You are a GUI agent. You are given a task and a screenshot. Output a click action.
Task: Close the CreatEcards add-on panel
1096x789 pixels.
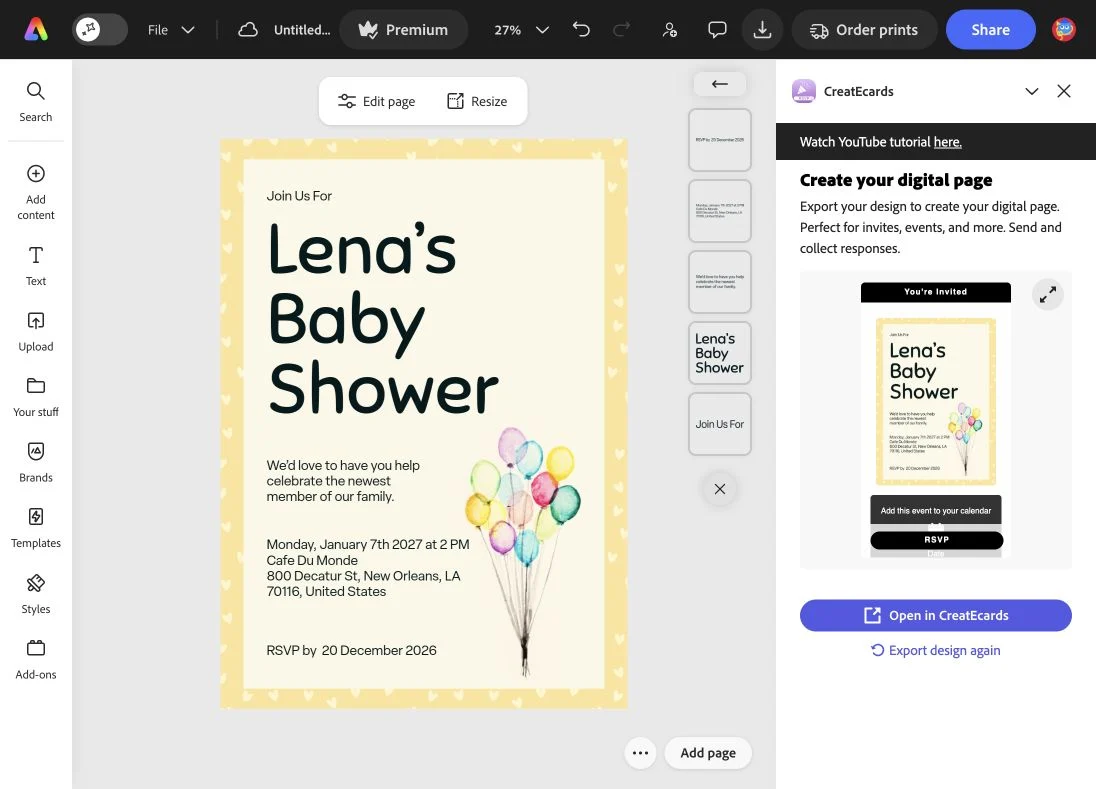click(1064, 92)
